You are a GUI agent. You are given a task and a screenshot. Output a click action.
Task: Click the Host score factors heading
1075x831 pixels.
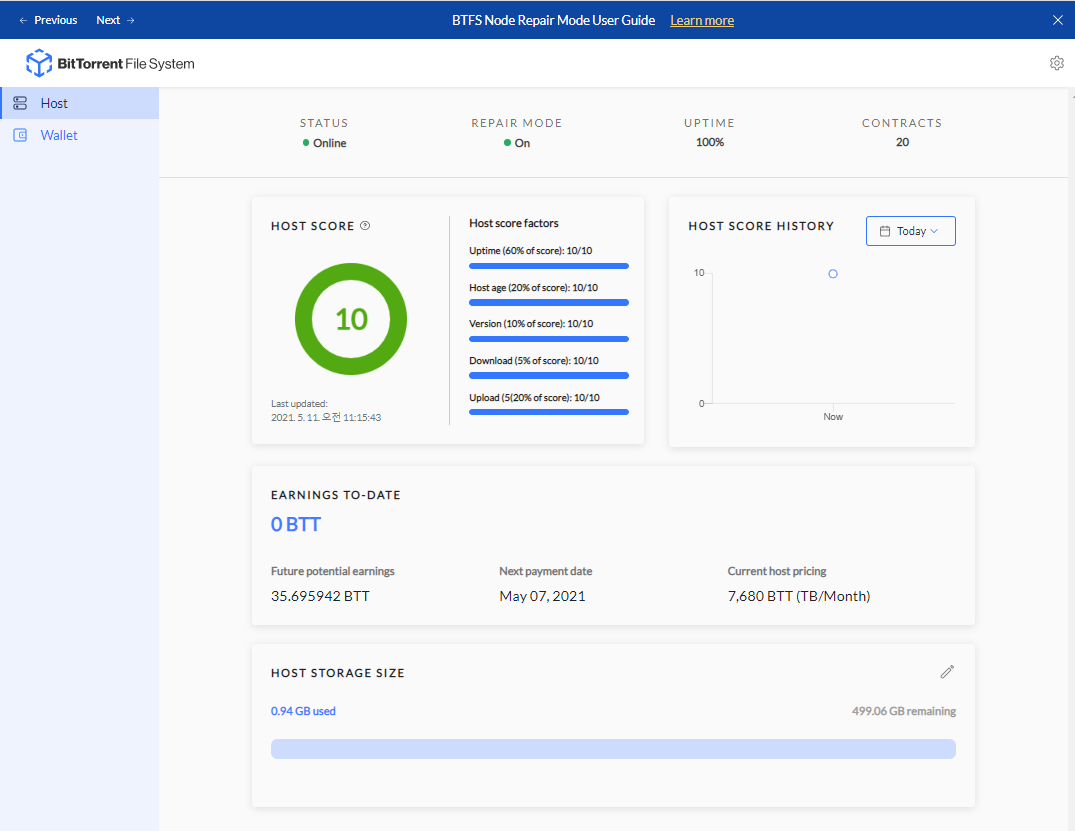coord(514,223)
